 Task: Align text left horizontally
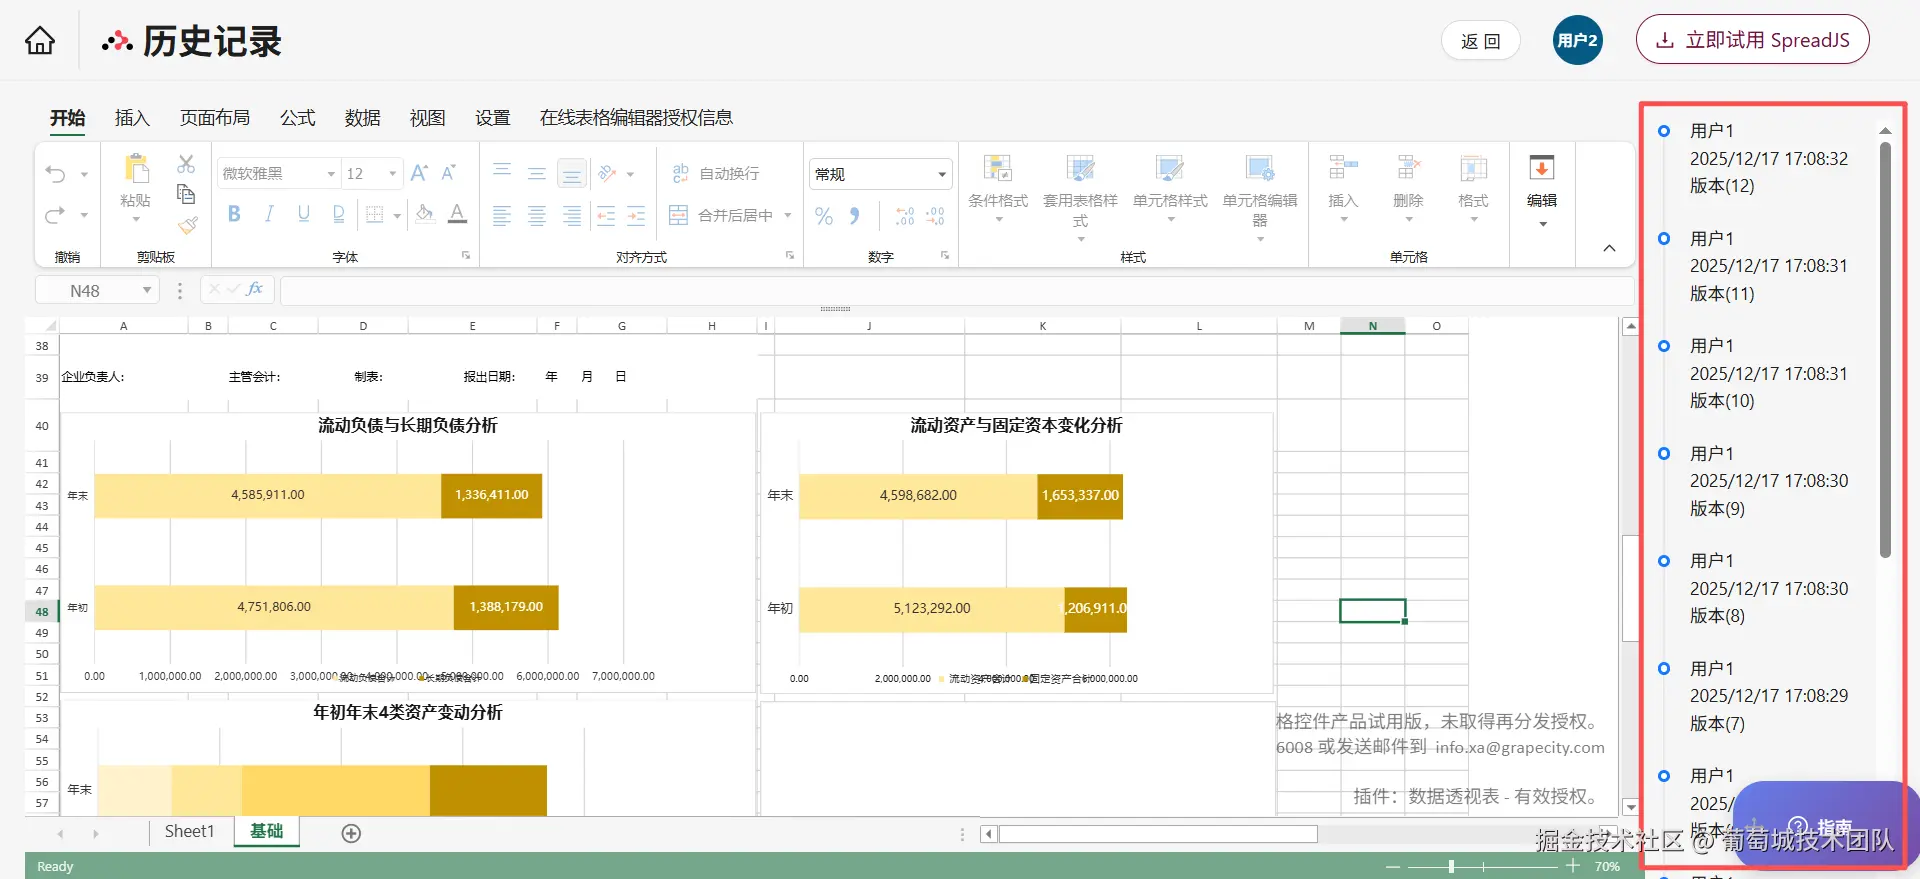coord(502,215)
